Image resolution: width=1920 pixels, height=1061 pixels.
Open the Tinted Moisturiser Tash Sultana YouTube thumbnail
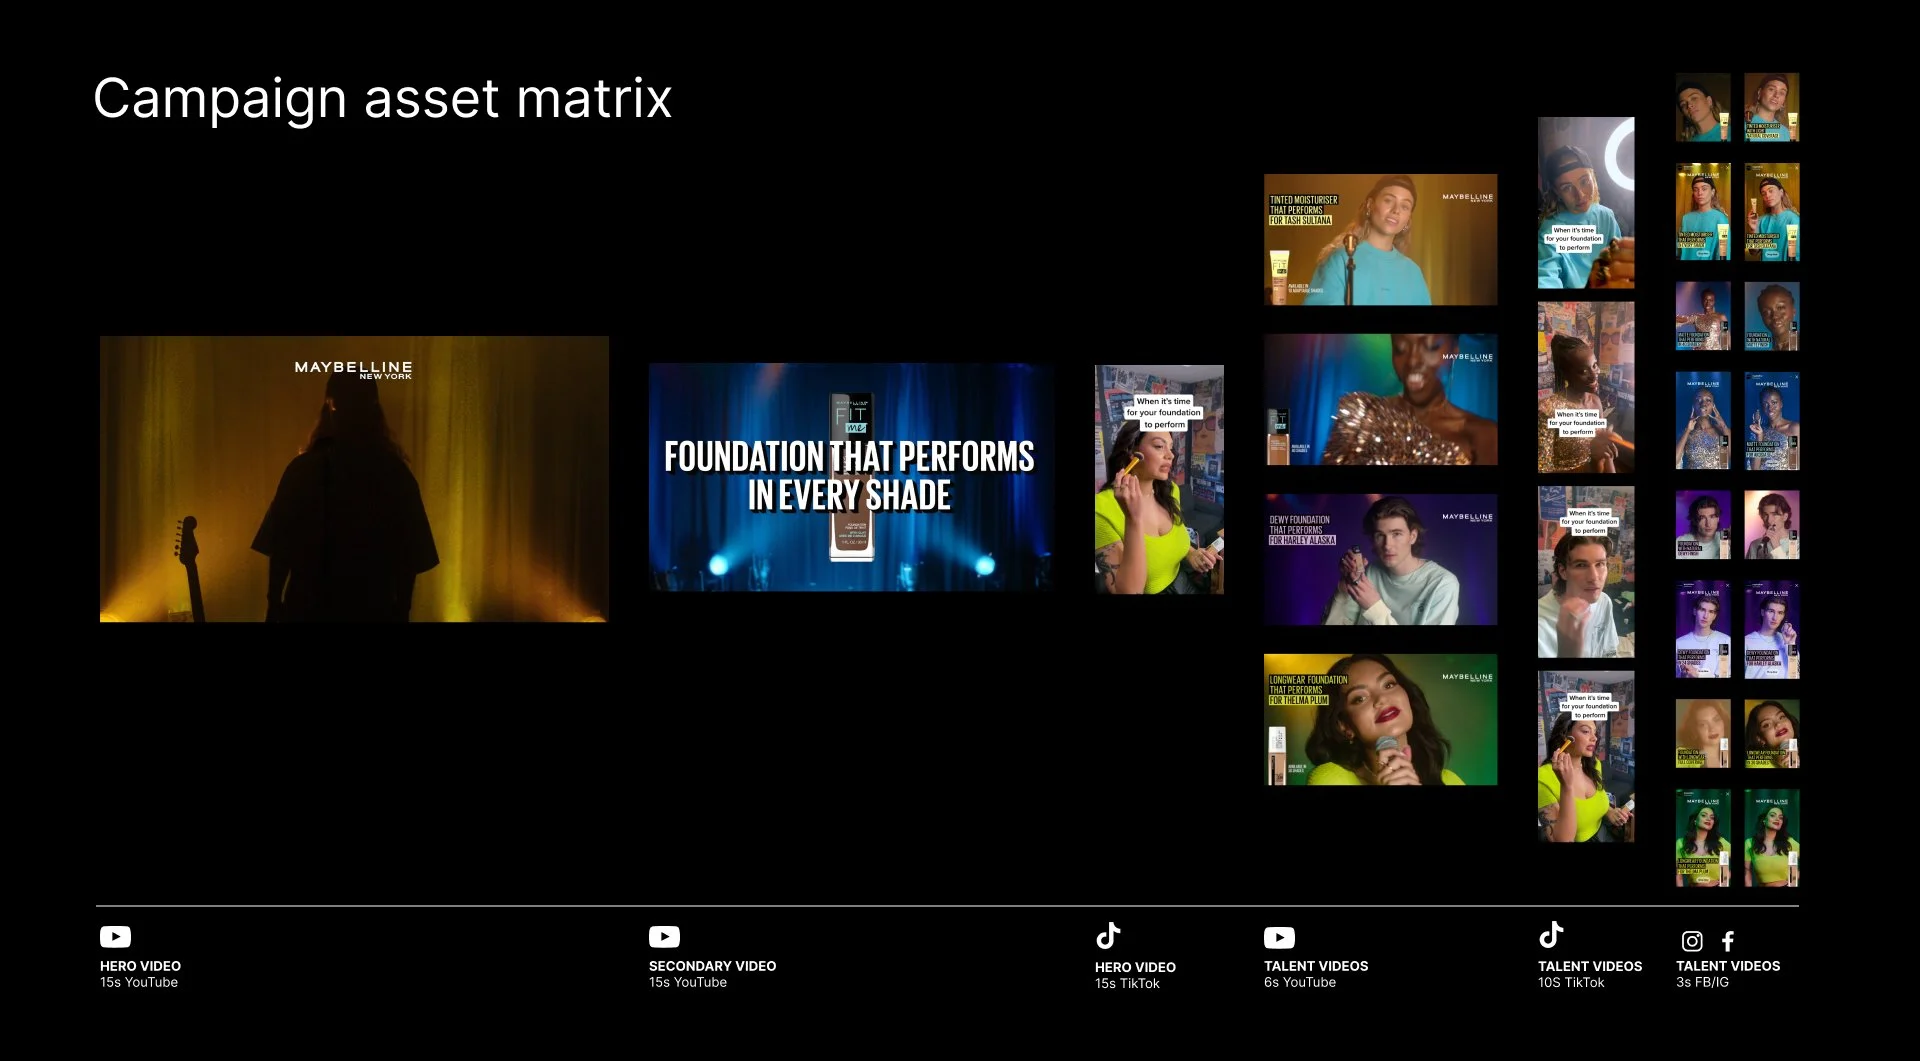1380,240
